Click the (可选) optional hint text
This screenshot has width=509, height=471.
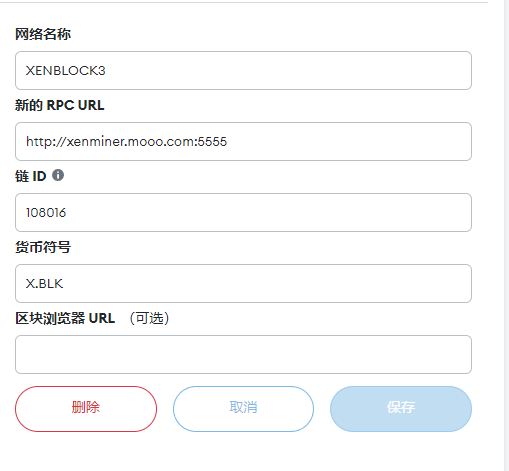[149, 318]
